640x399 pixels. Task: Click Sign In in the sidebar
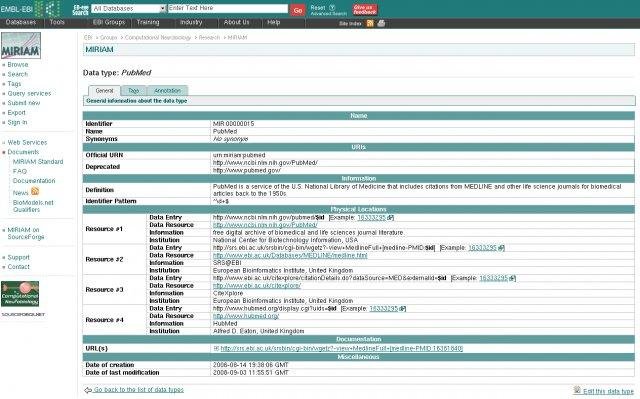tap(18, 122)
